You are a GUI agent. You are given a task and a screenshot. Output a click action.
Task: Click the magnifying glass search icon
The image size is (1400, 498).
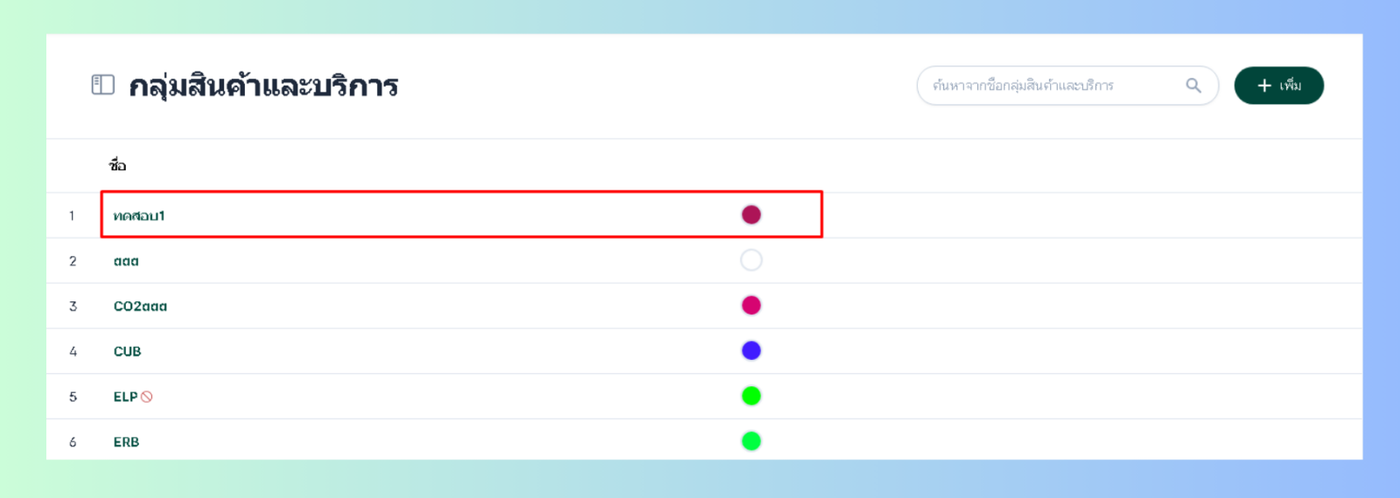pos(1193,86)
